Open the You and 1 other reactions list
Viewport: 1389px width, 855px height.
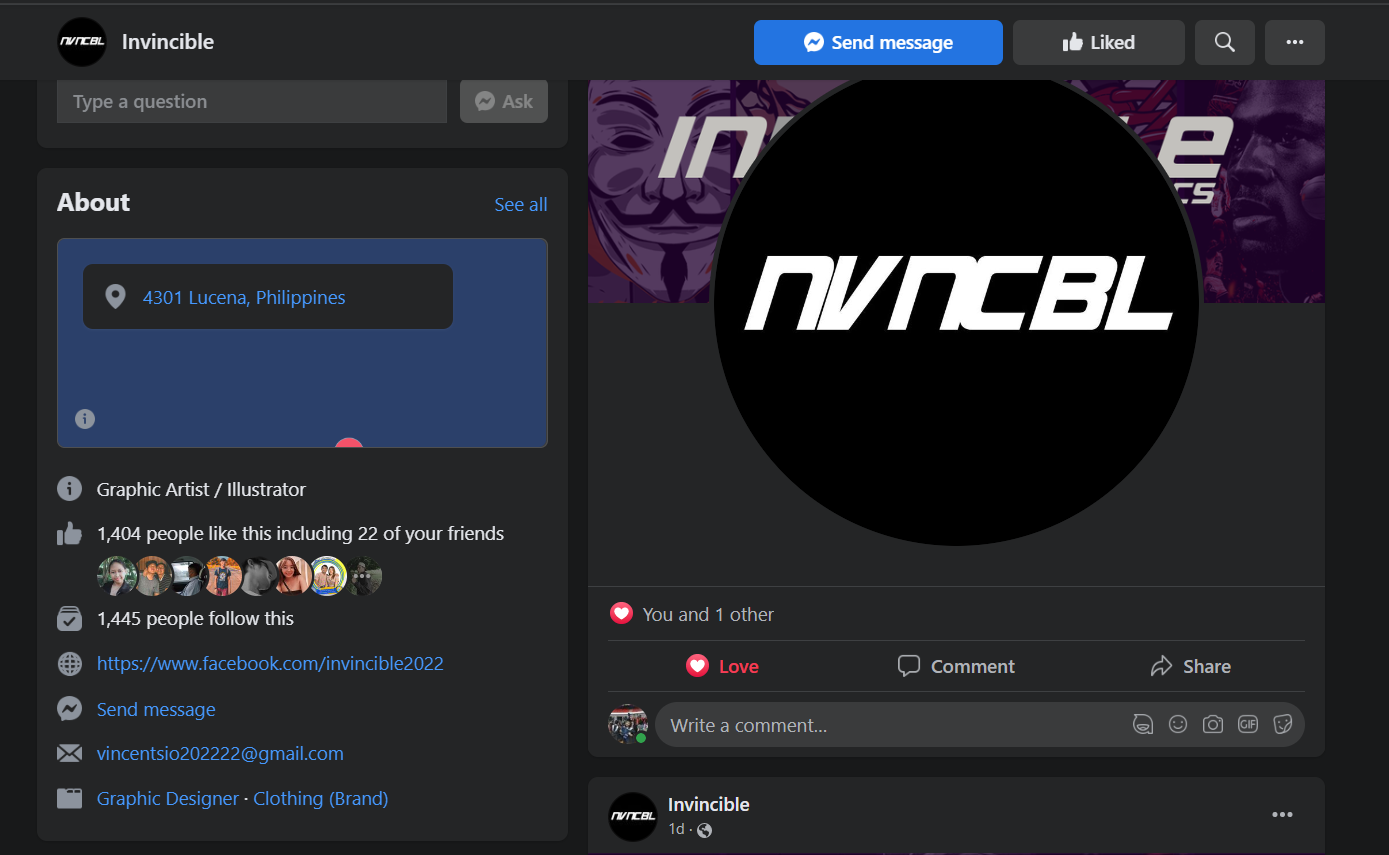[708, 614]
